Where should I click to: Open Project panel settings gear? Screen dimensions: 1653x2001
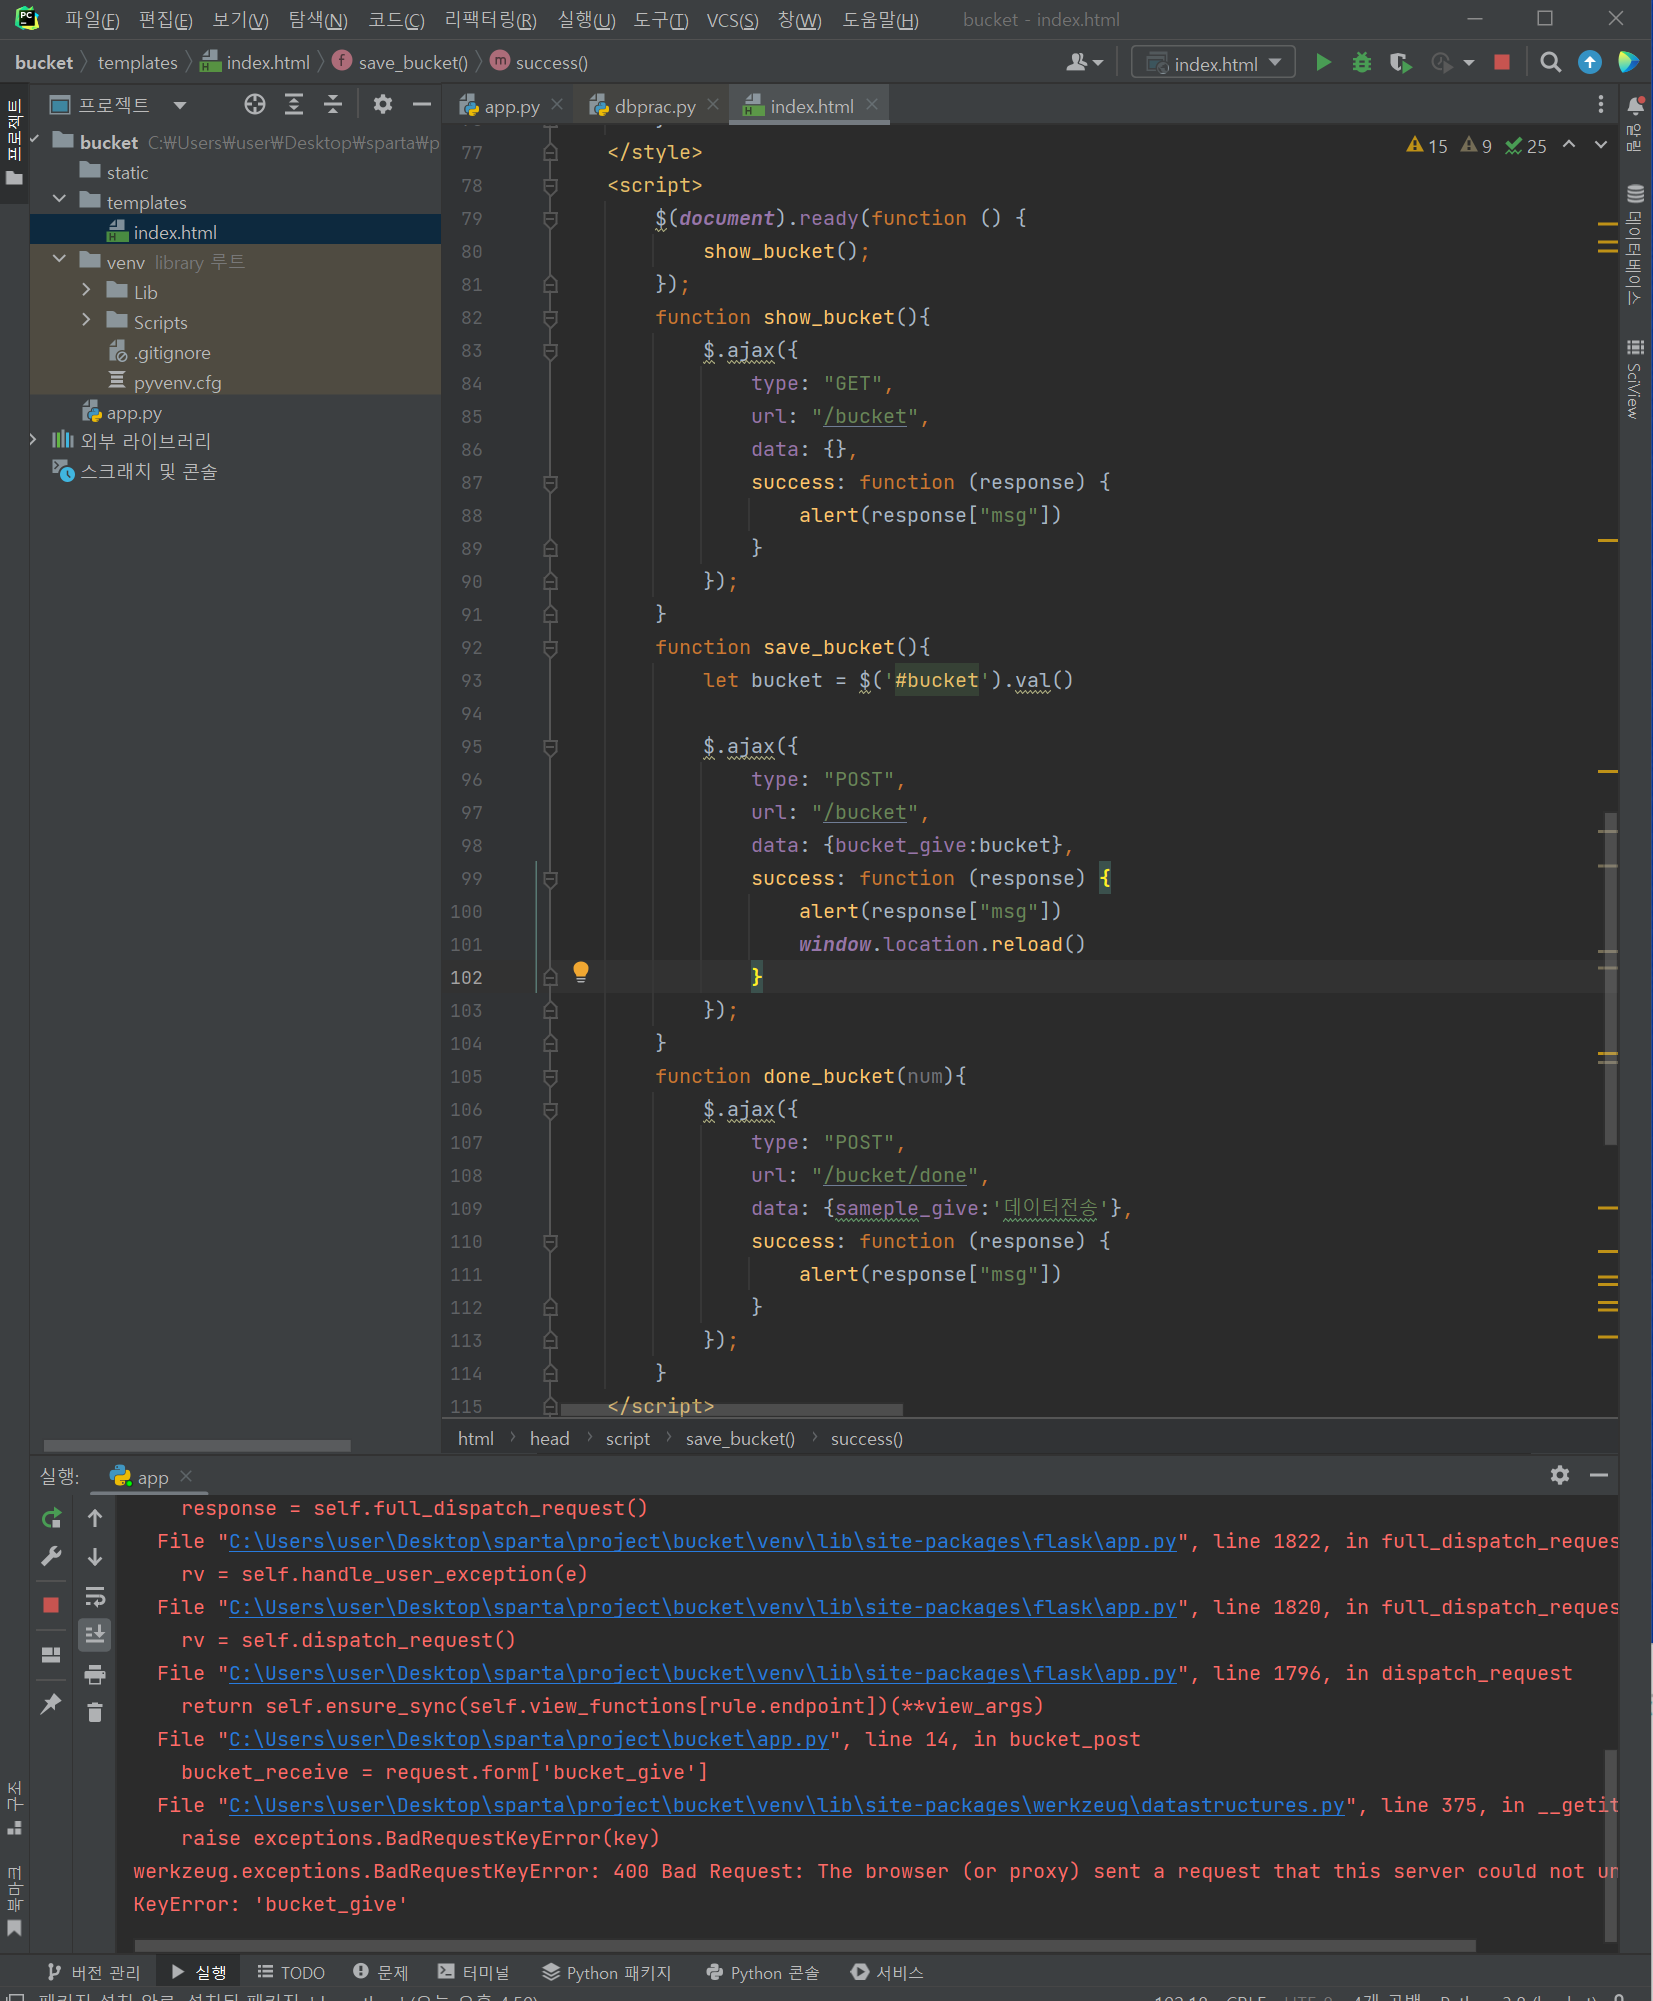coord(383,104)
